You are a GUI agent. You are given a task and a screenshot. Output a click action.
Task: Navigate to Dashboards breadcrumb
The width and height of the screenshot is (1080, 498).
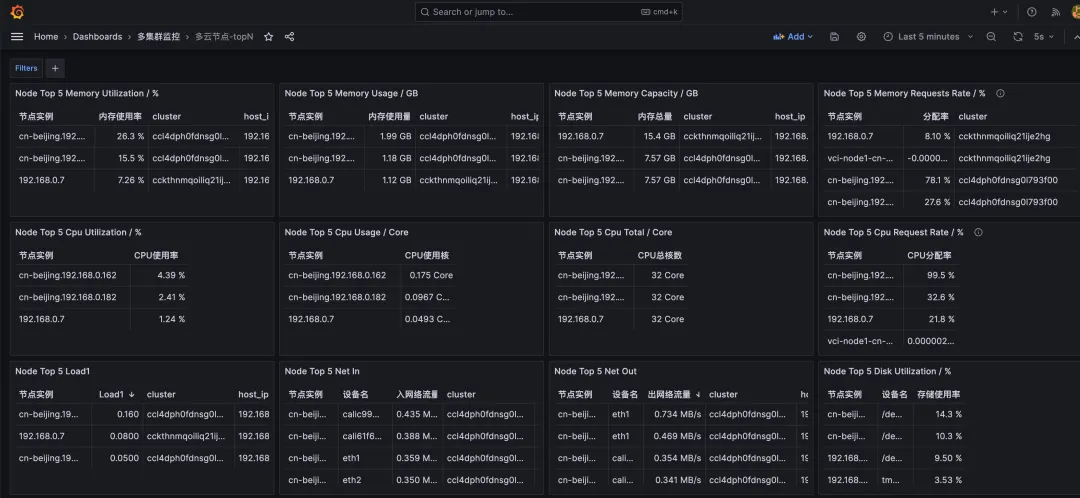(x=97, y=37)
